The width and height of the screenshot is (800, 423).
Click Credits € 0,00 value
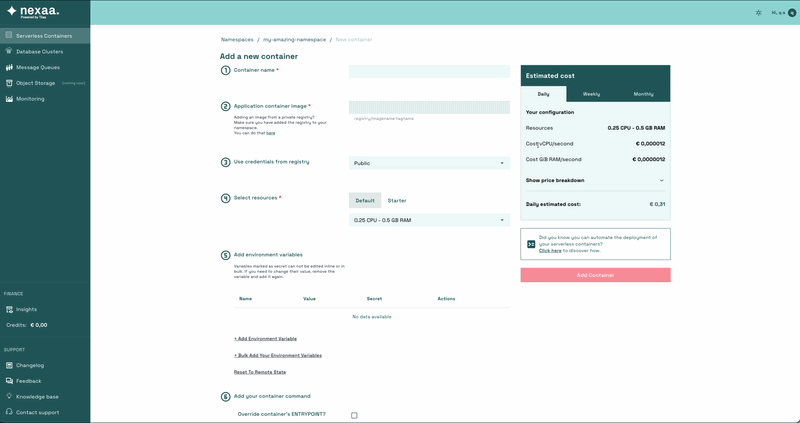pyautogui.click(x=39, y=325)
